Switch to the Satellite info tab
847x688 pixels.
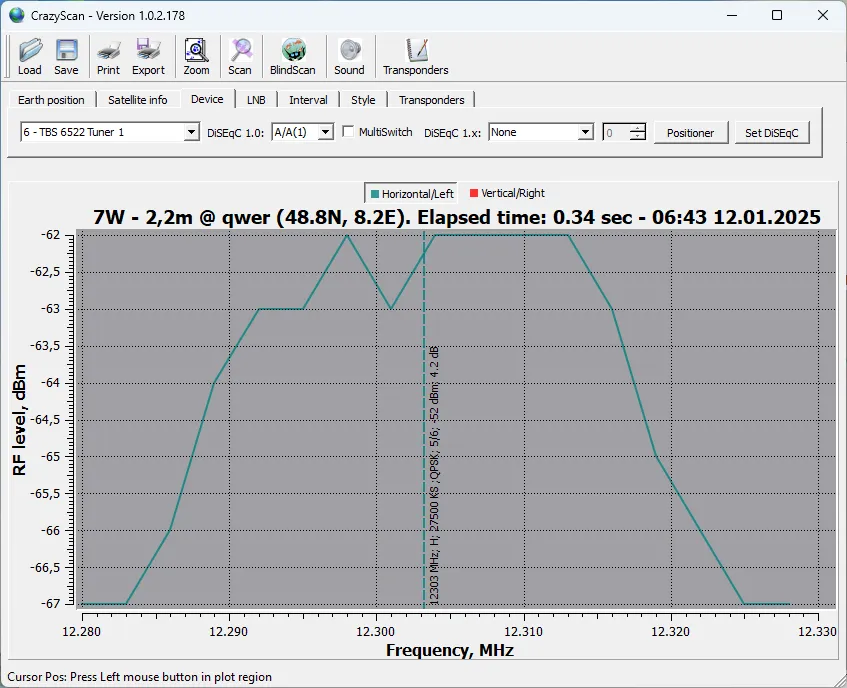pos(138,100)
